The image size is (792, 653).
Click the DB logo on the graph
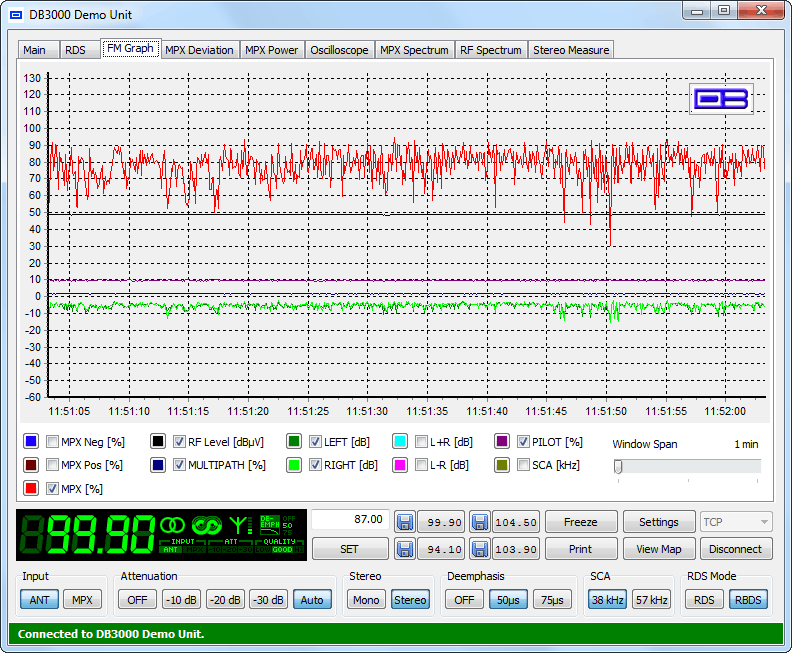[x=722, y=99]
